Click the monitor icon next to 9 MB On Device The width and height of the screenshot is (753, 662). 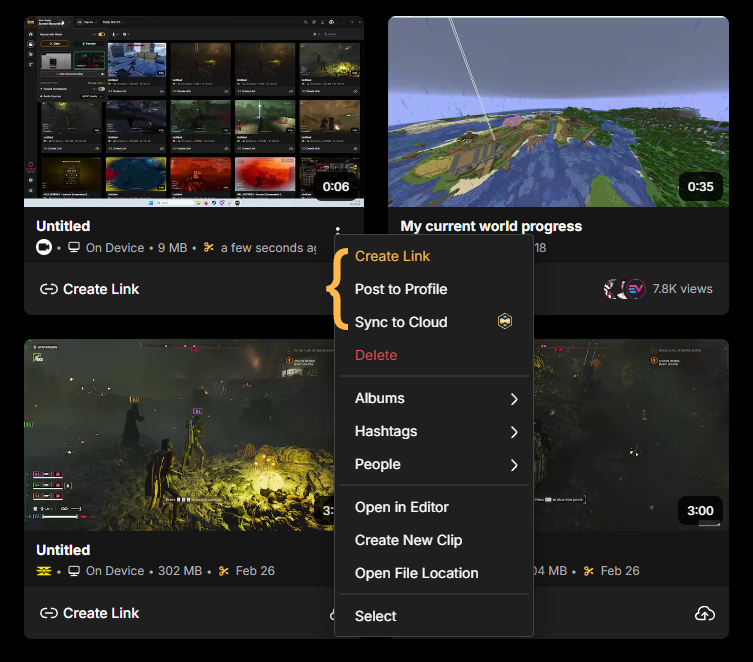[74, 248]
